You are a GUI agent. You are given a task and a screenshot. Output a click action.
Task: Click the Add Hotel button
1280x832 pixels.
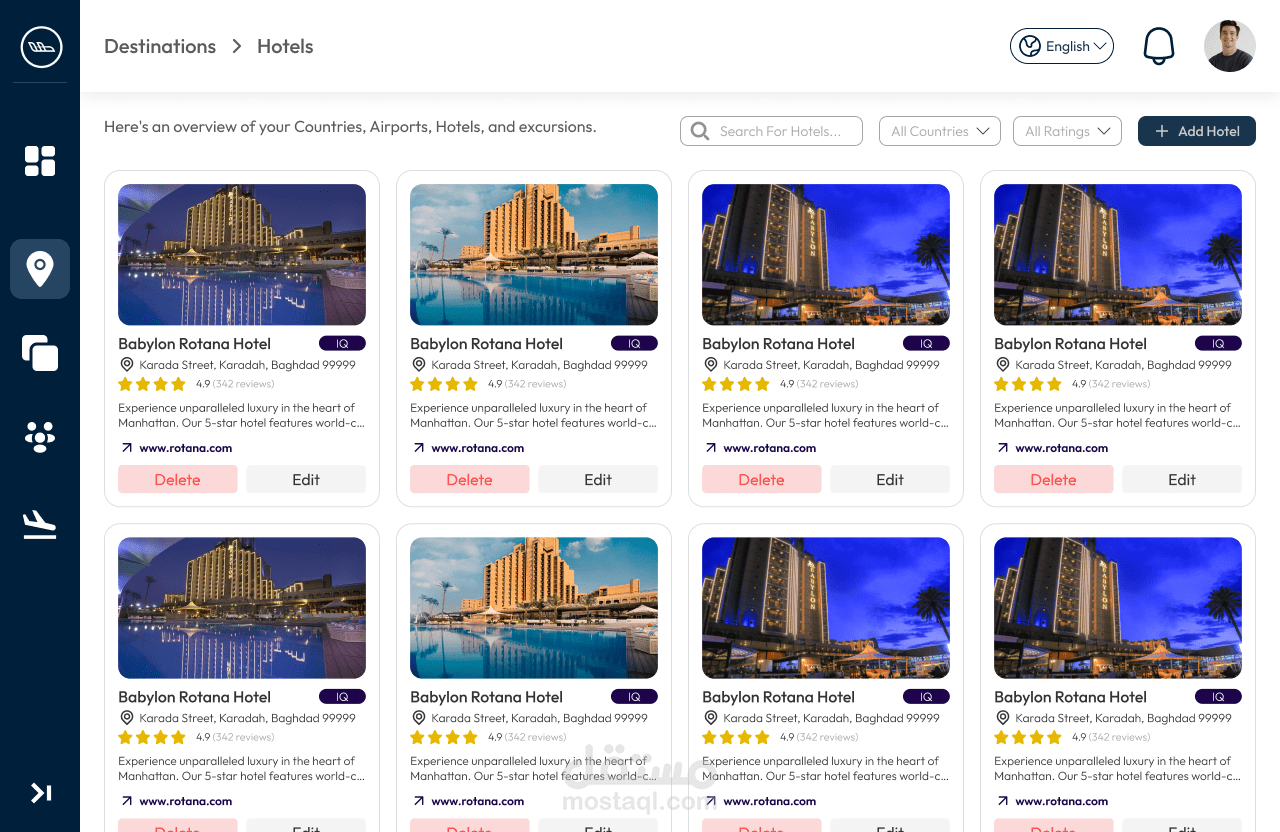coord(1197,131)
